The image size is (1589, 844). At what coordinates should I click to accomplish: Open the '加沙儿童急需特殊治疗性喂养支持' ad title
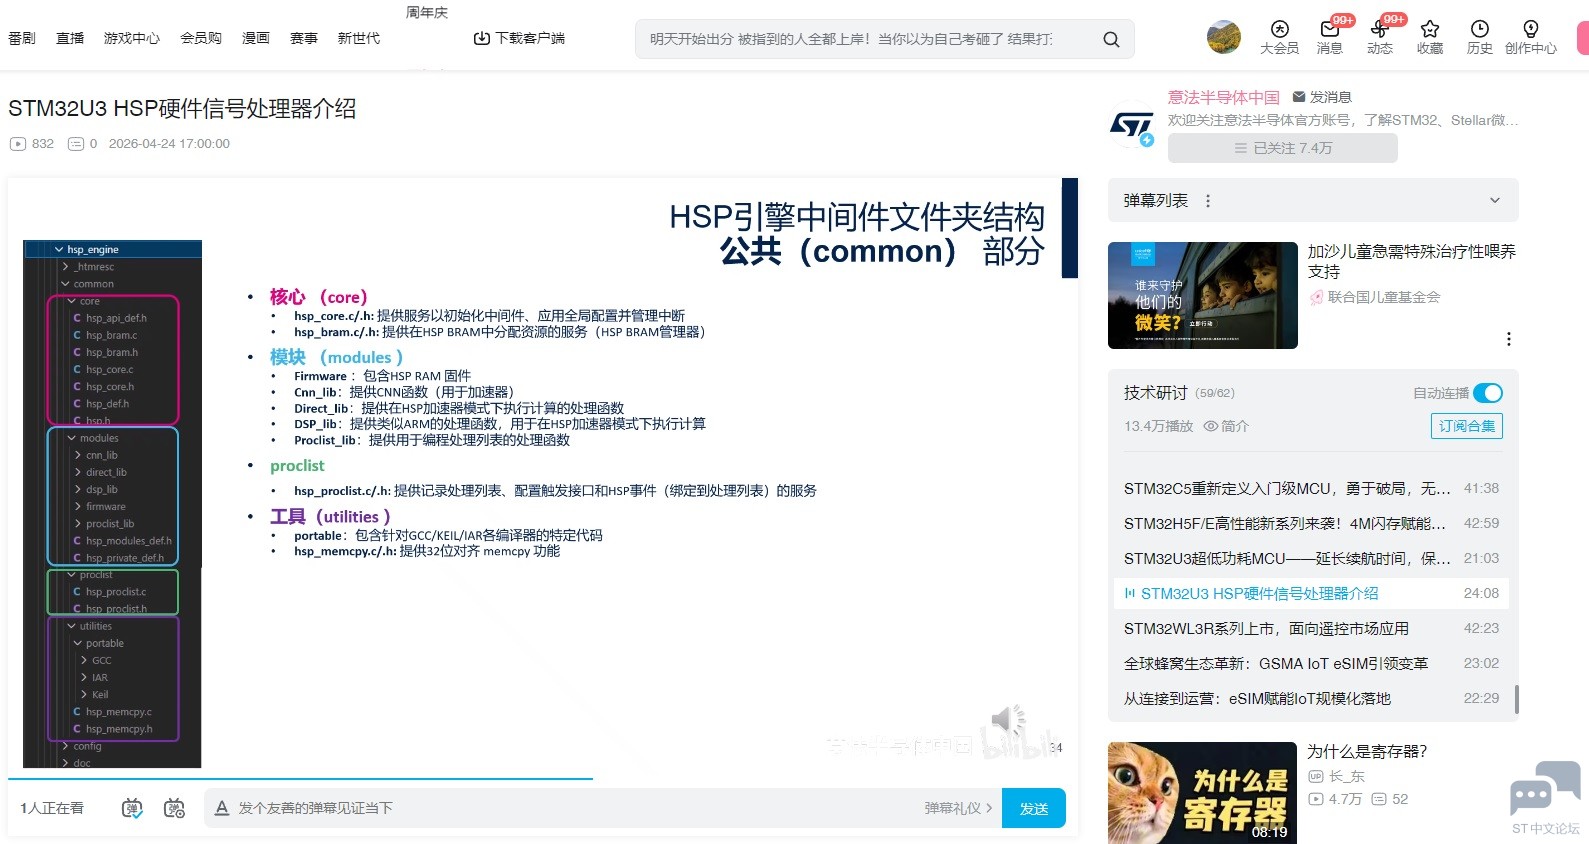point(1412,261)
